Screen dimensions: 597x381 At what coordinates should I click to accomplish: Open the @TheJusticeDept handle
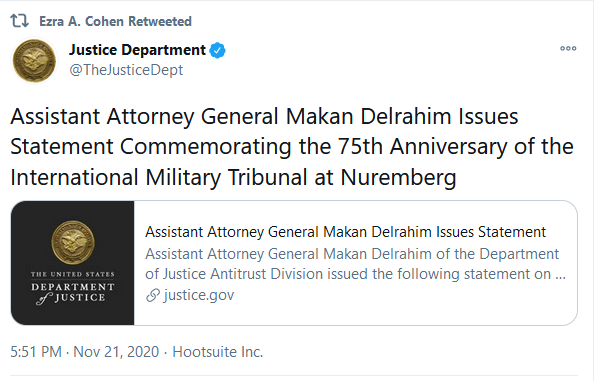[126, 70]
